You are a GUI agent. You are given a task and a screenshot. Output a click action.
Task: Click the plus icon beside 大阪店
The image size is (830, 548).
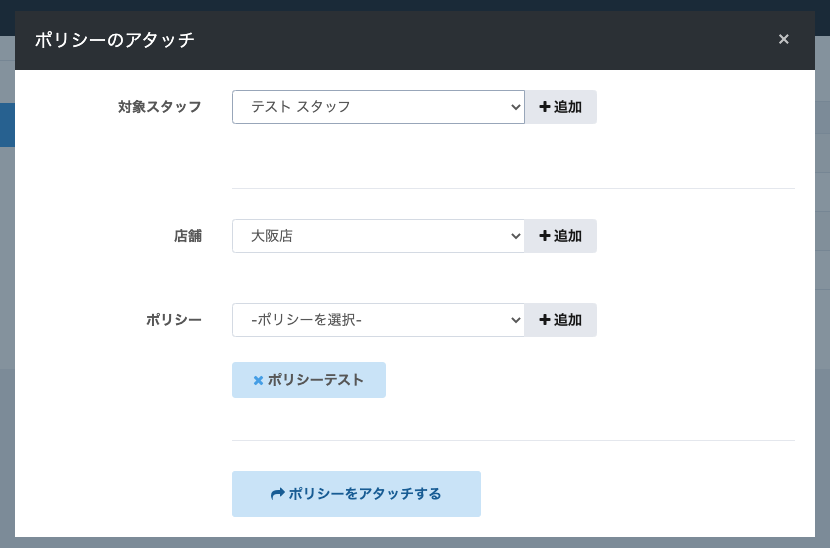point(545,236)
